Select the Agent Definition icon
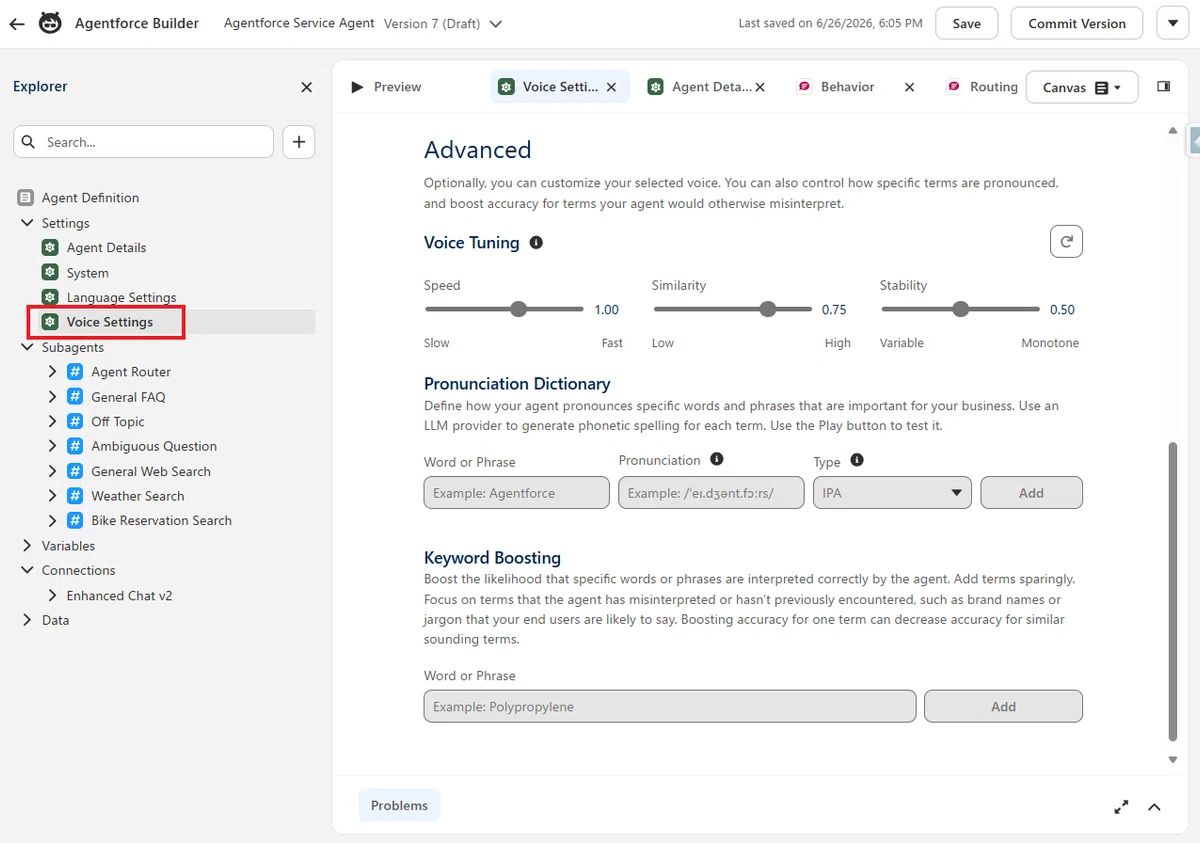The image size is (1200, 843). point(26,198)
